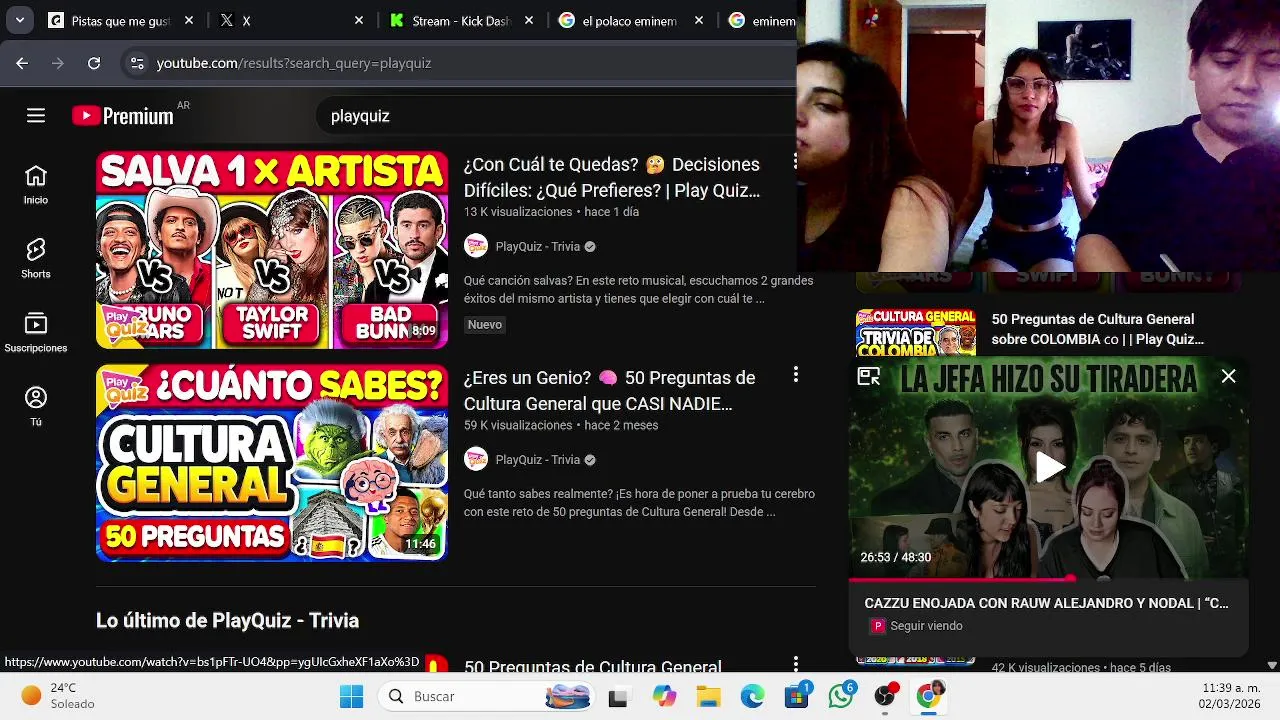
Task: Open PlayQuiz - Trivia channel under second video
Action: pyautogui.click(x=538, y=459)
